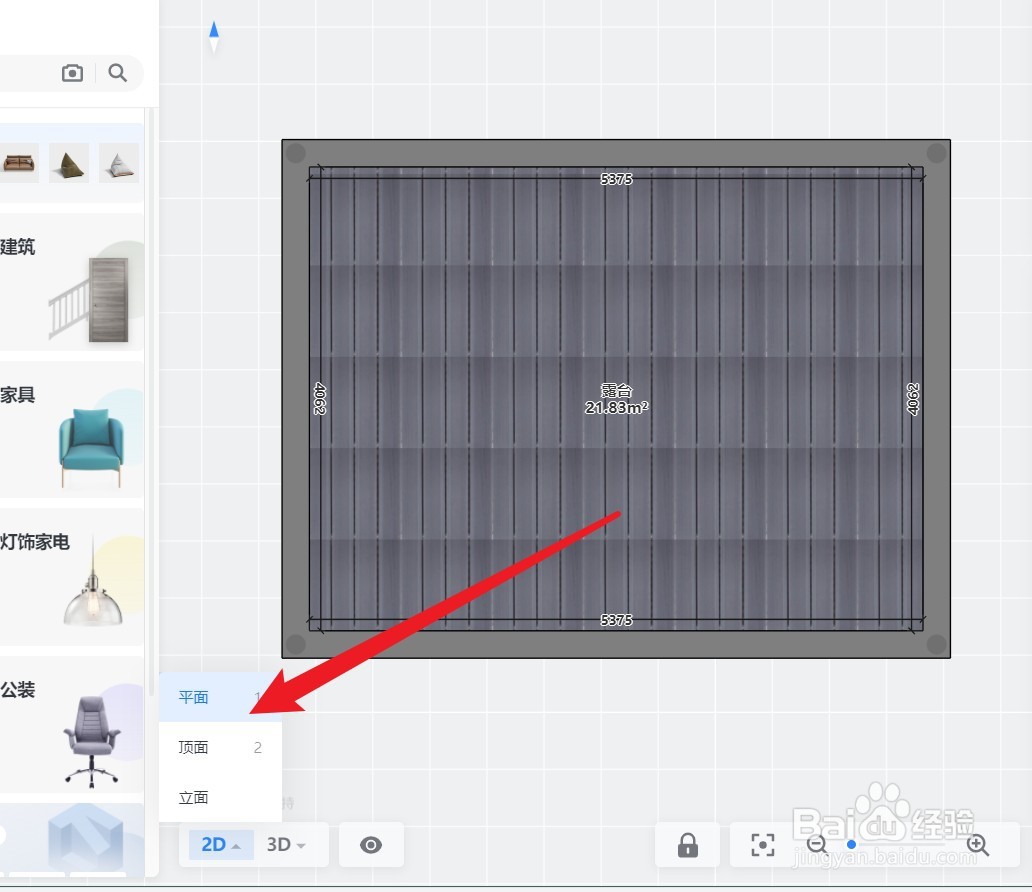Open image search via camera icon
The width and height of the screenshot is (1032, 892).
72,72
